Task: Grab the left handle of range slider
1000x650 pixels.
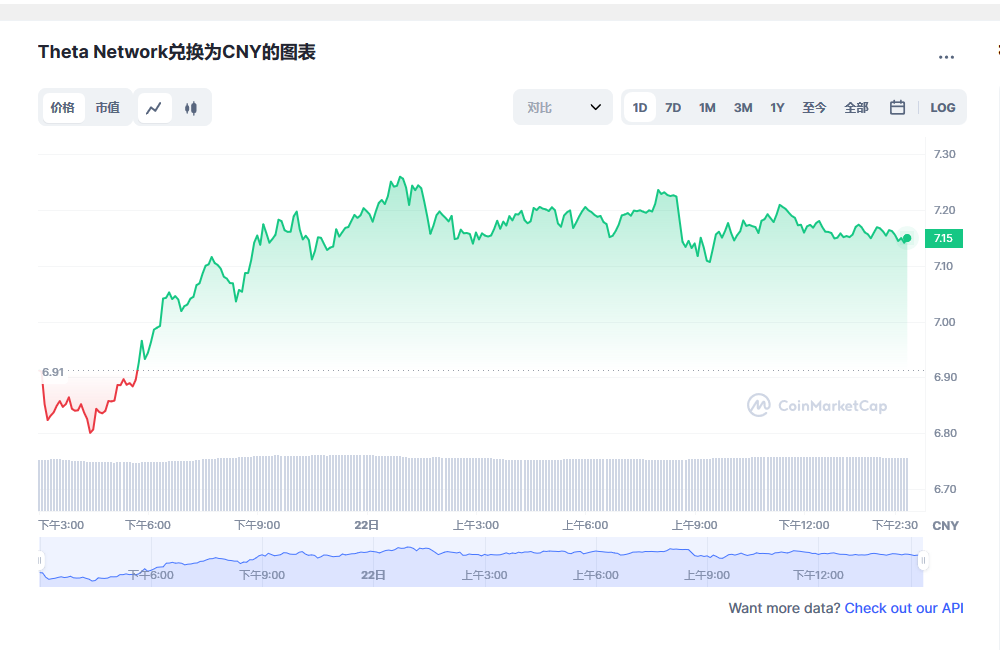Action: pos(40,561)
